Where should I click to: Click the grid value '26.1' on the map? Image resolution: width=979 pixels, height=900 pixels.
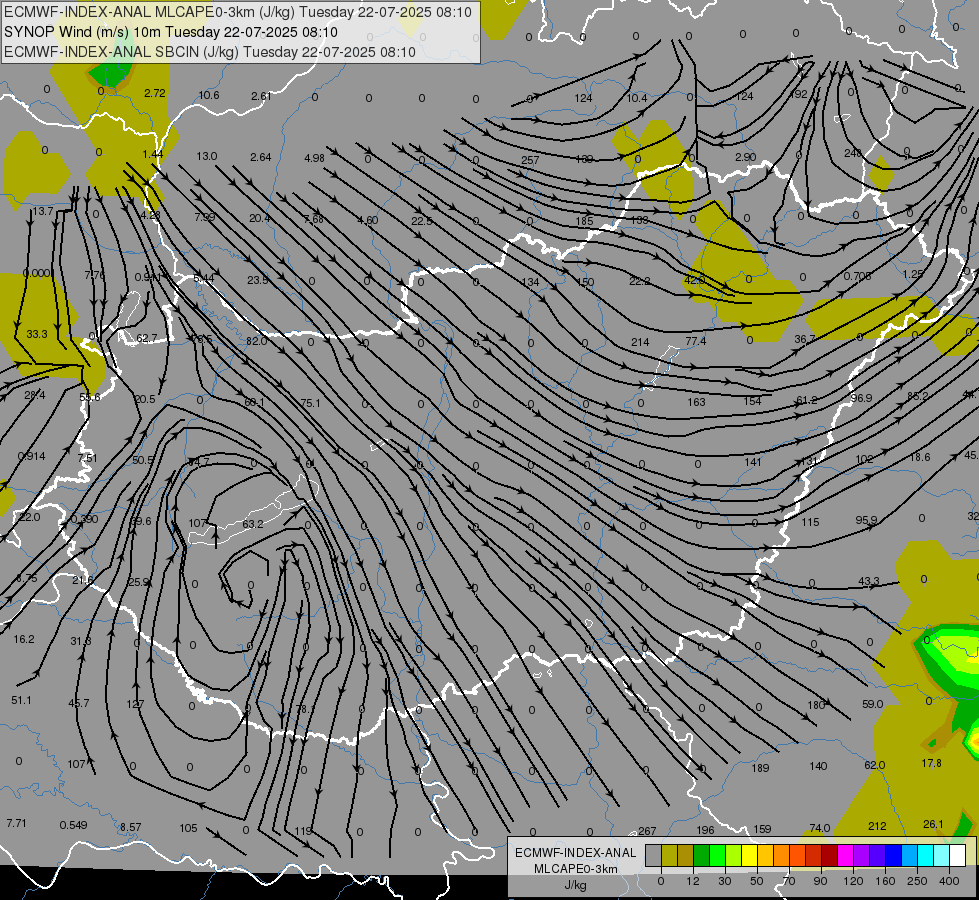coord(933,824)
